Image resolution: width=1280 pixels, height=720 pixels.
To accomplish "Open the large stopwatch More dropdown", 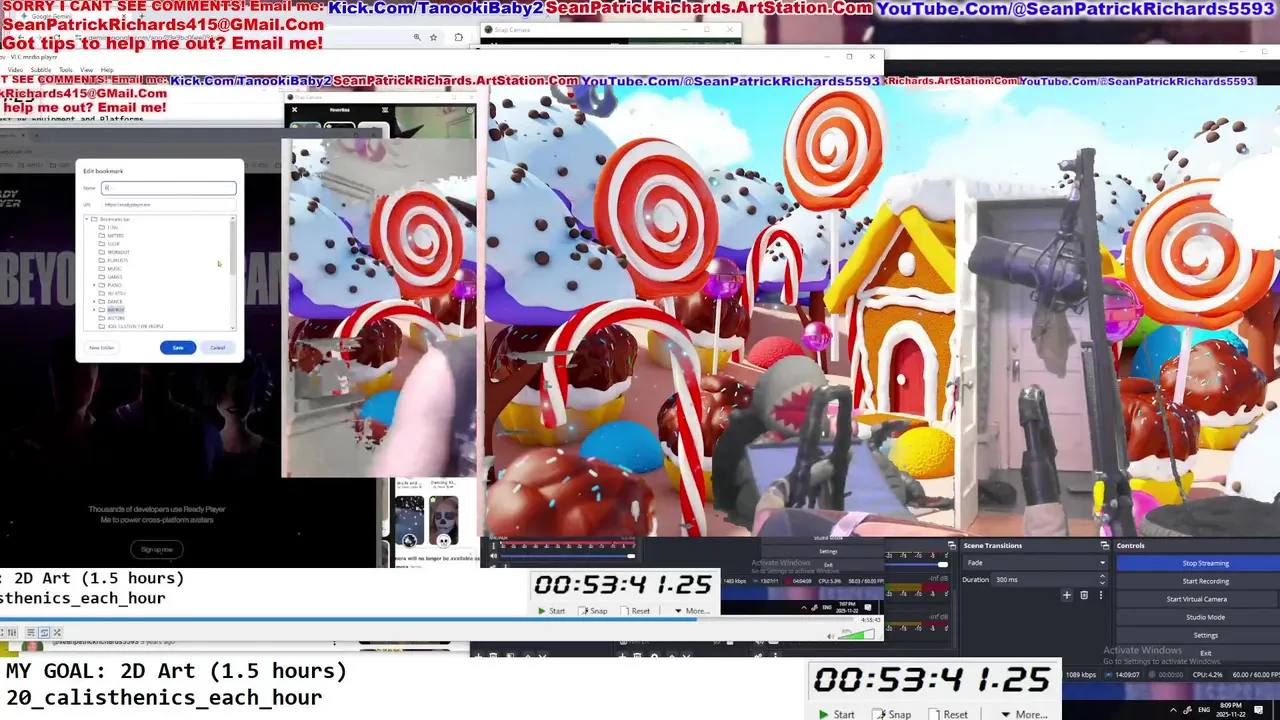I will [1024, 714].
